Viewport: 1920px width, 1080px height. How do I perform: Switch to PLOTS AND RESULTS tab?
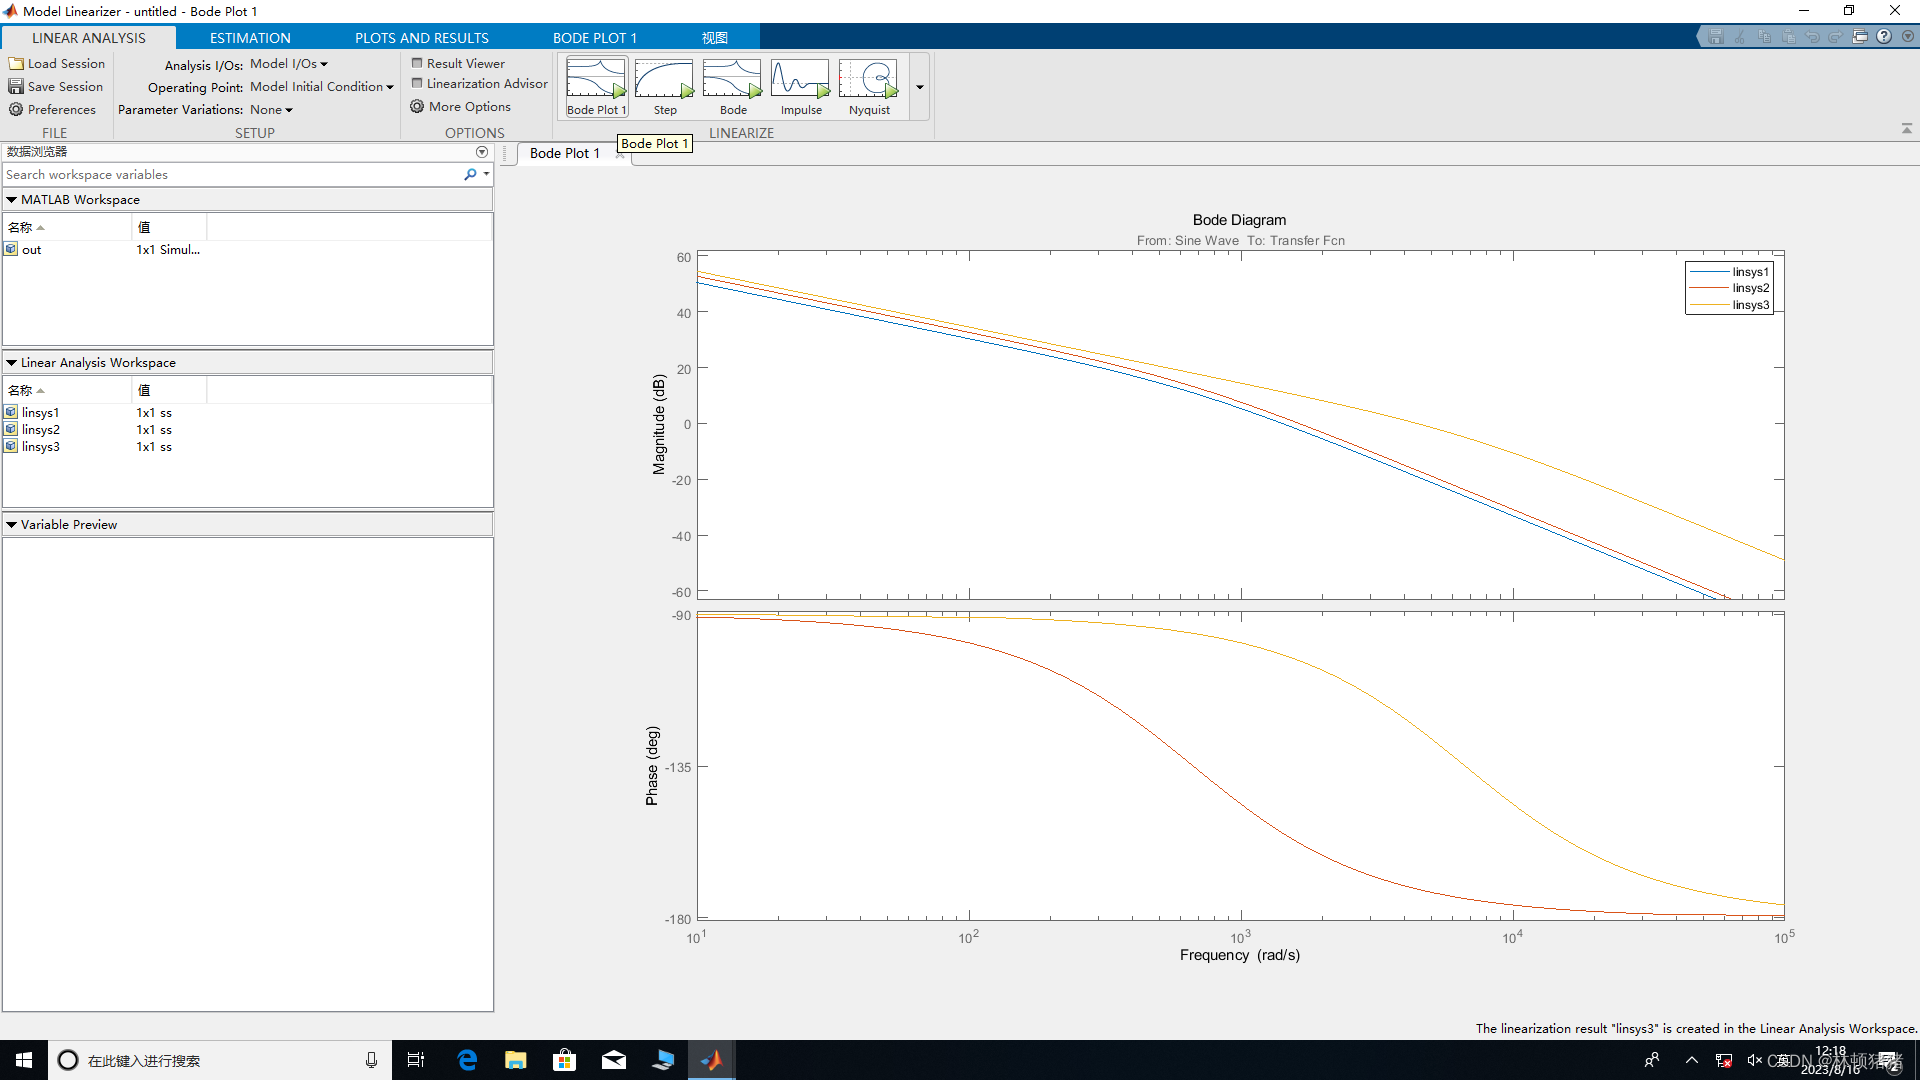tap(421, 38)
